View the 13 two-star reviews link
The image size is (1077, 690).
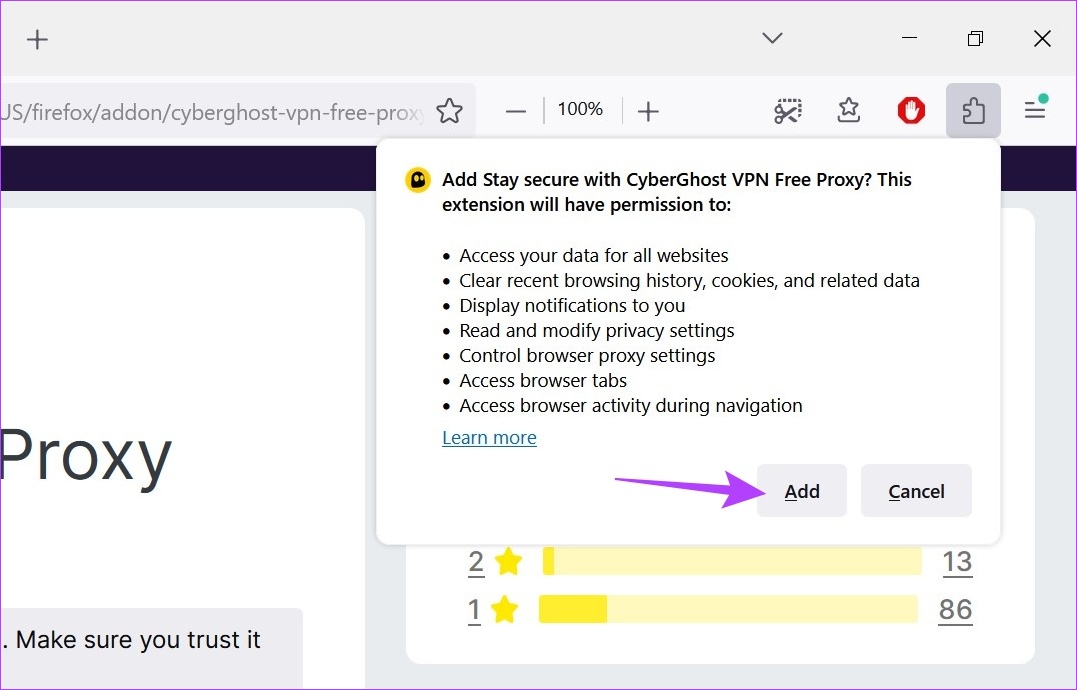tap(957, 562)
